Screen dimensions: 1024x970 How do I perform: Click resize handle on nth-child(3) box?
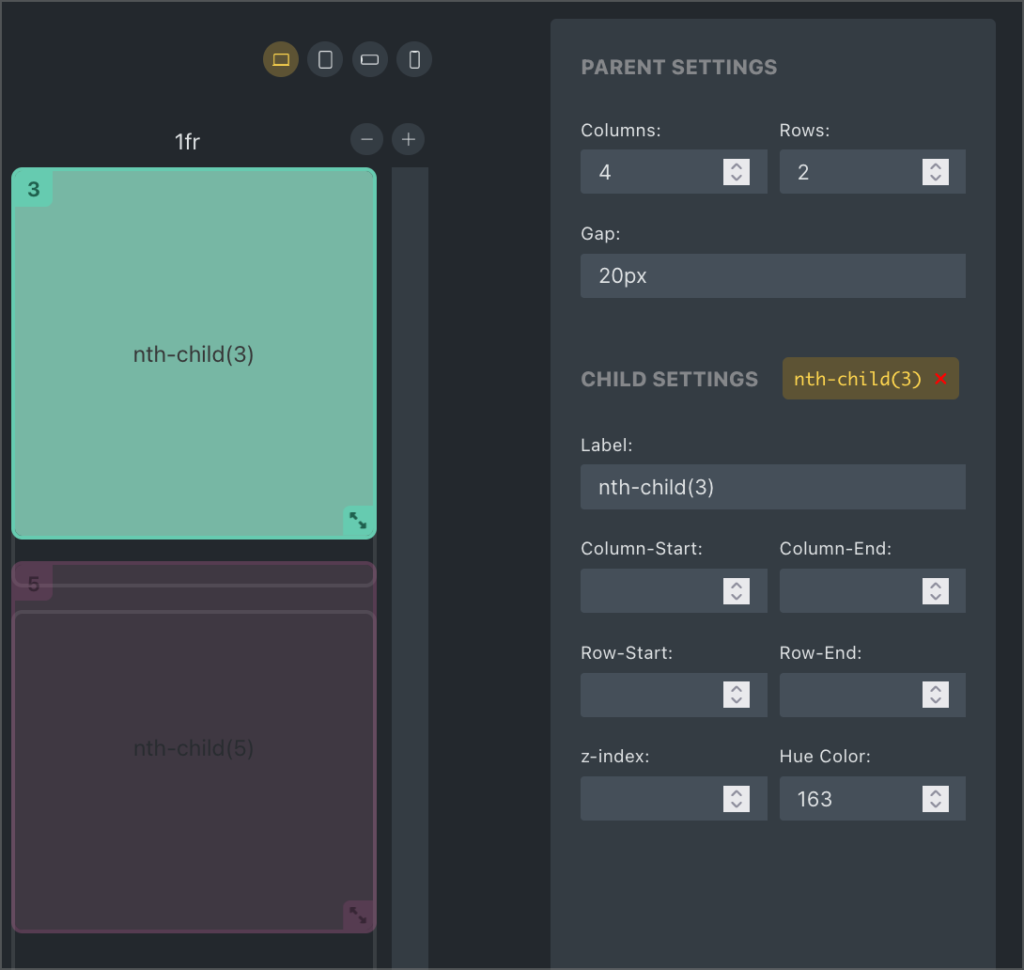click(358, 521)
